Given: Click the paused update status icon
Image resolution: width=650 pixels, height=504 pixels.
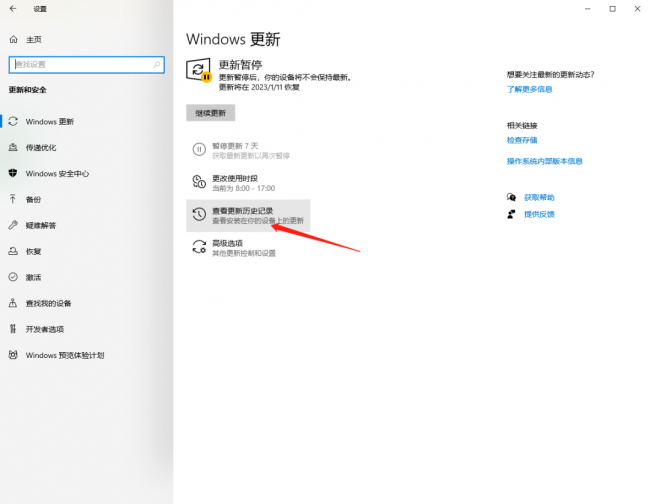Looking at the screenshot, I should (x=199, y=70).
